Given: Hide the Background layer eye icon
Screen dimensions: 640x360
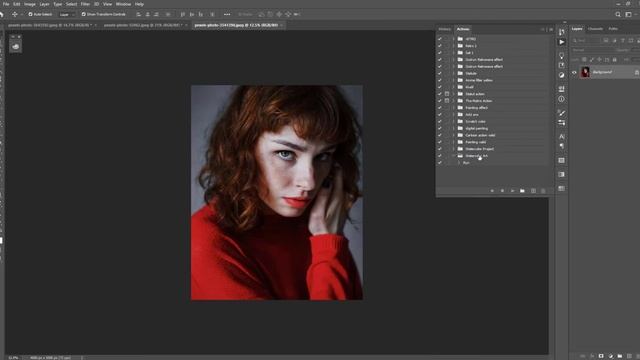Looking at the screenshot, I should click(x=574, y=73).
